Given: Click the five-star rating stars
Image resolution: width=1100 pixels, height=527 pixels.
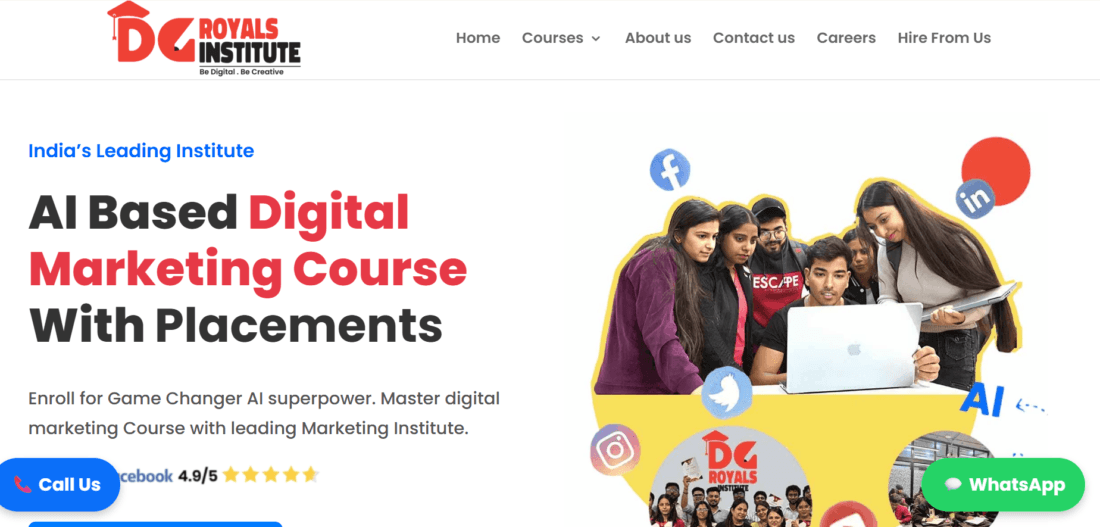Looking at the screenshot, I should point(271,476).
